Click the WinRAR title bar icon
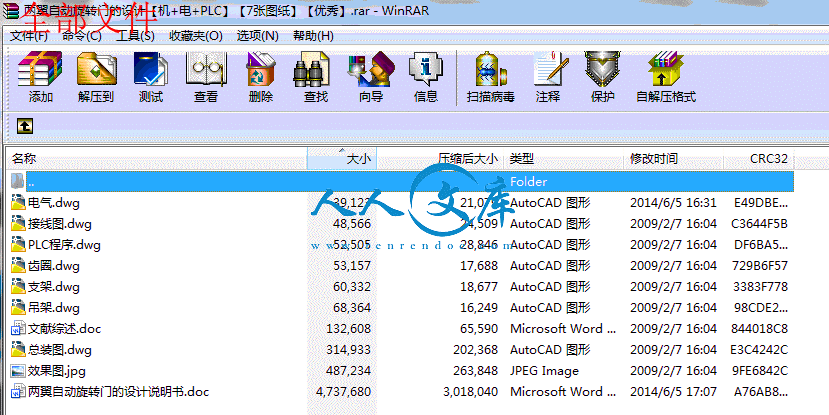 pos(10,10)
